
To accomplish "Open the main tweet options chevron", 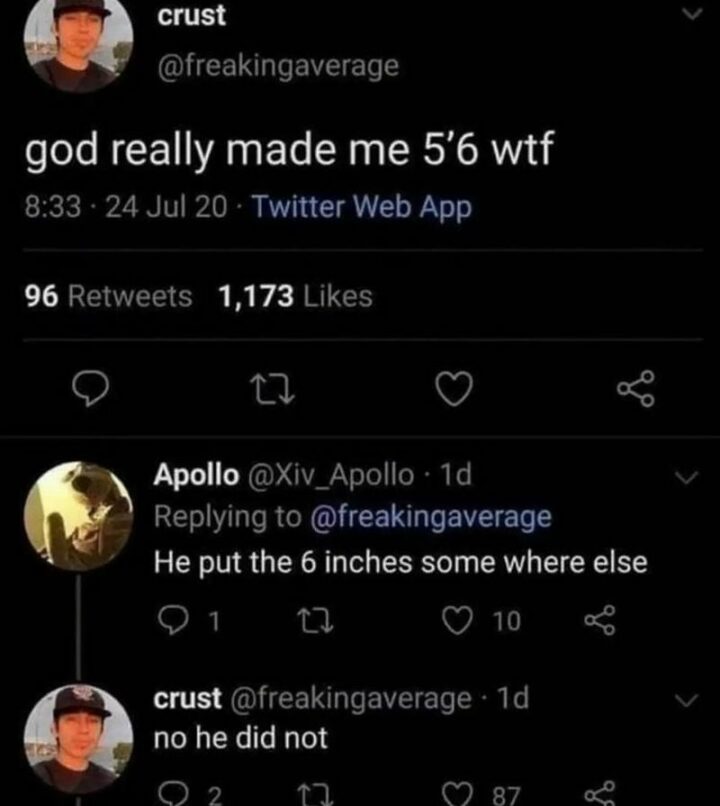I will pos(691,14).
